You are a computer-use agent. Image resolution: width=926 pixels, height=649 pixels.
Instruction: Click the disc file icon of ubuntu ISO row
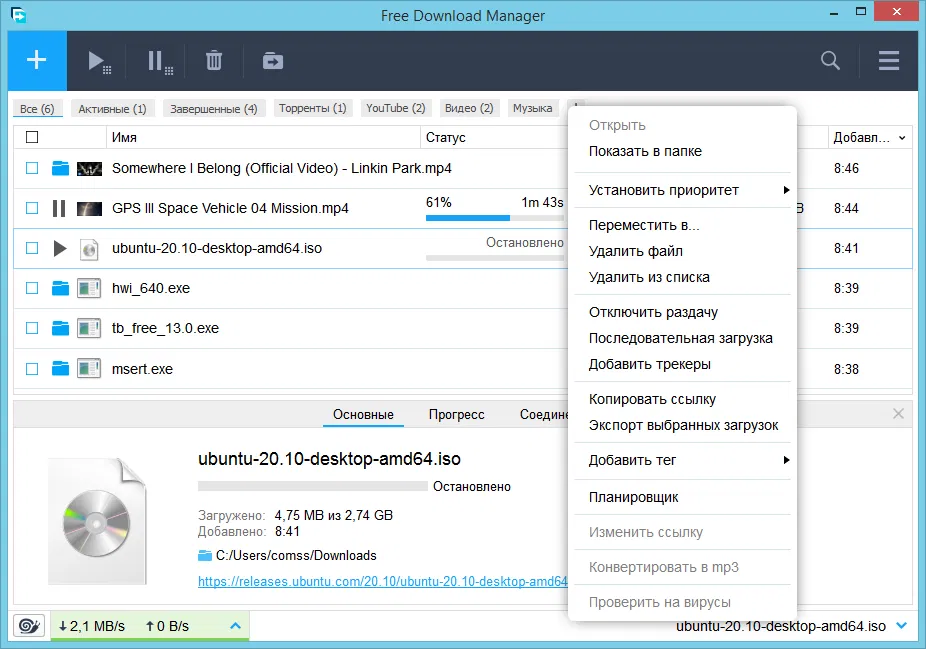[x=89, y=249]
